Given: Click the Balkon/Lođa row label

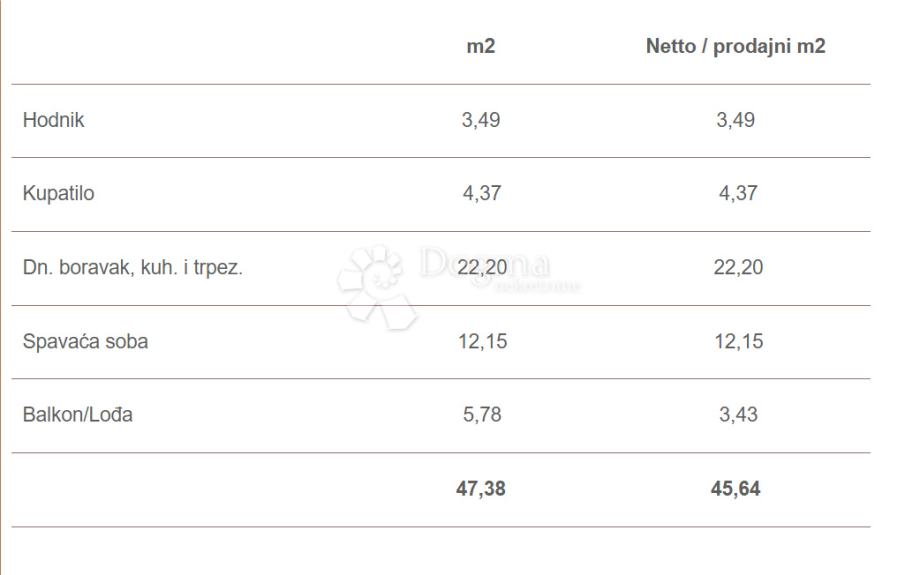Looking at the screenshot, I should (x=78, y=415).
